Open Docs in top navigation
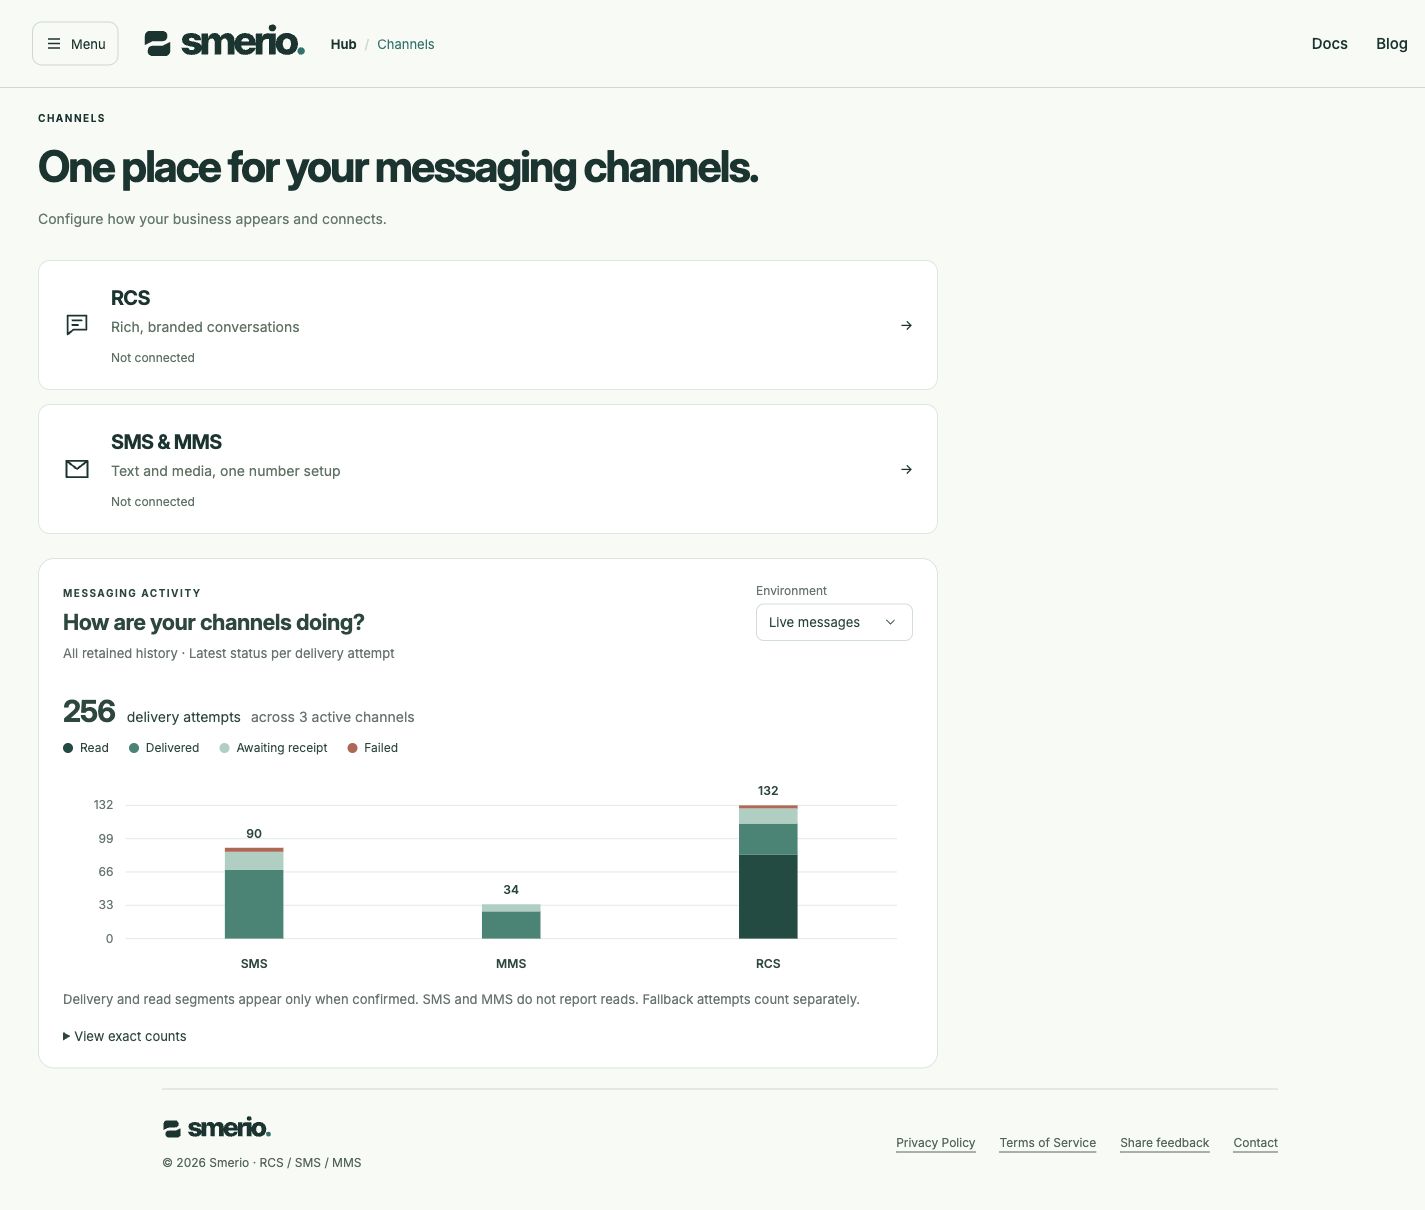This screenshot has width=1425, height=1210. [x=1329, y=43]
